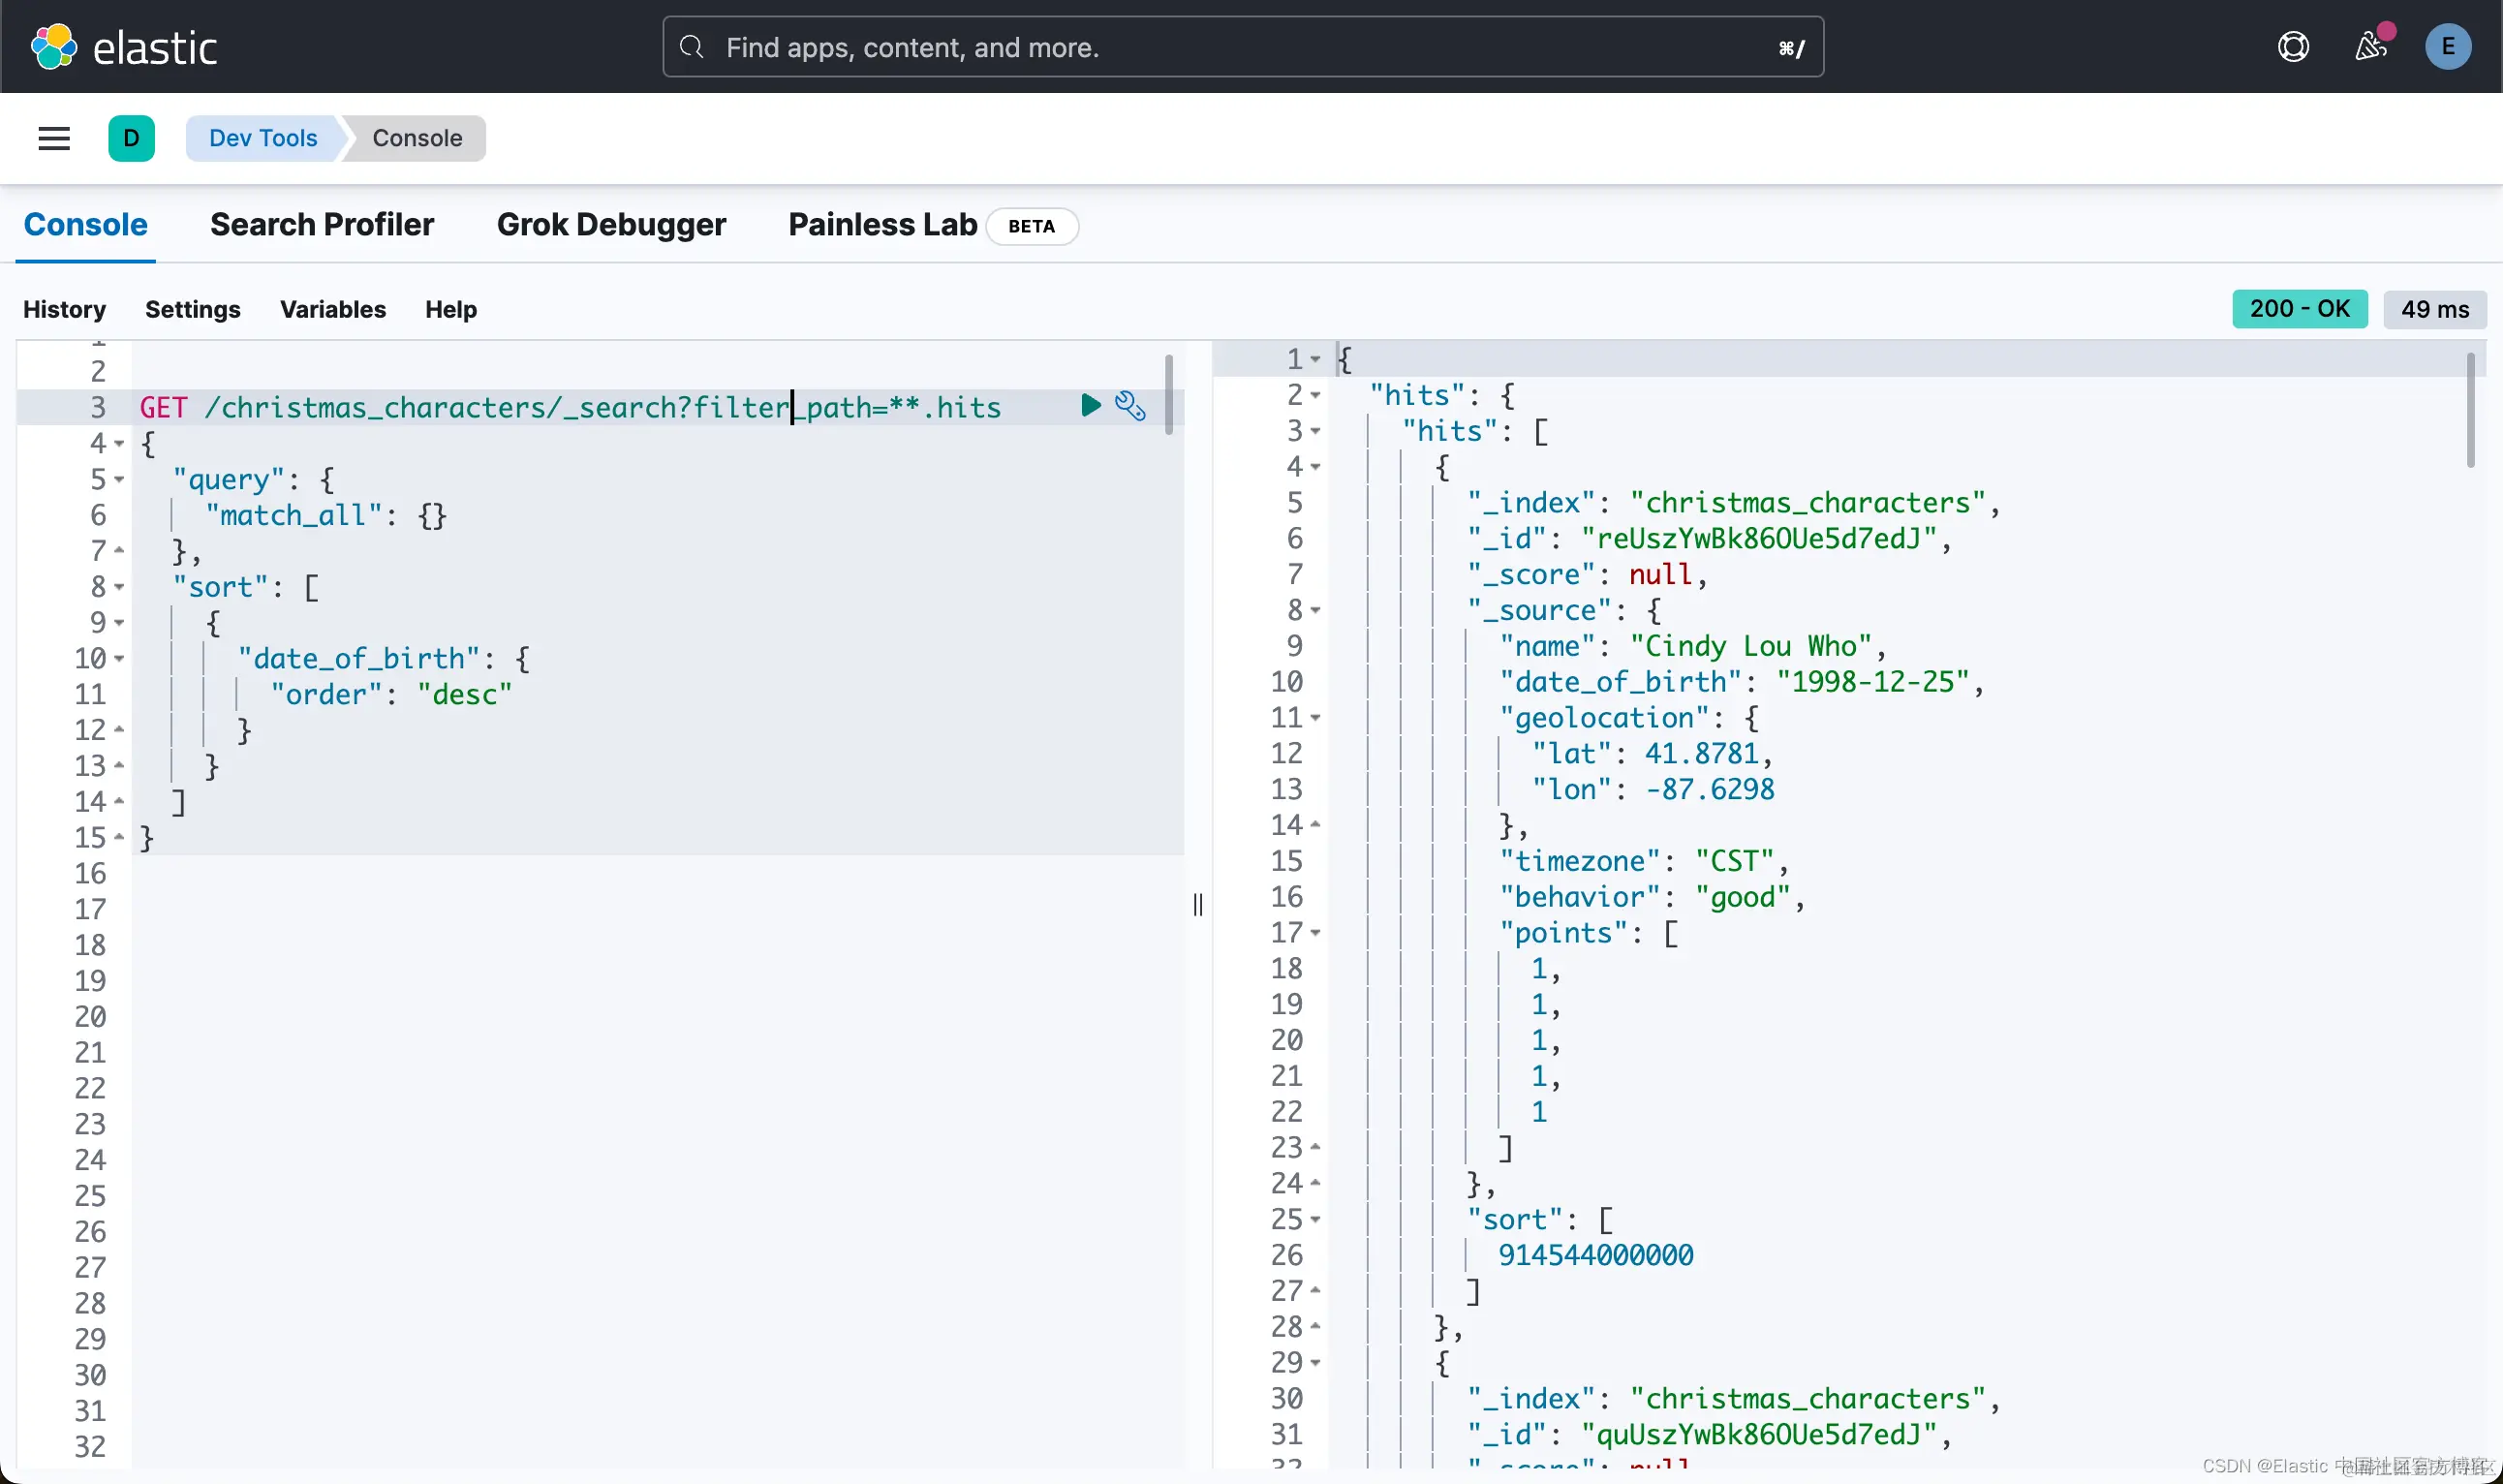
Task: Switch to the Search Profiler tab
Action: pyautogui.click(x=321, y=225)
